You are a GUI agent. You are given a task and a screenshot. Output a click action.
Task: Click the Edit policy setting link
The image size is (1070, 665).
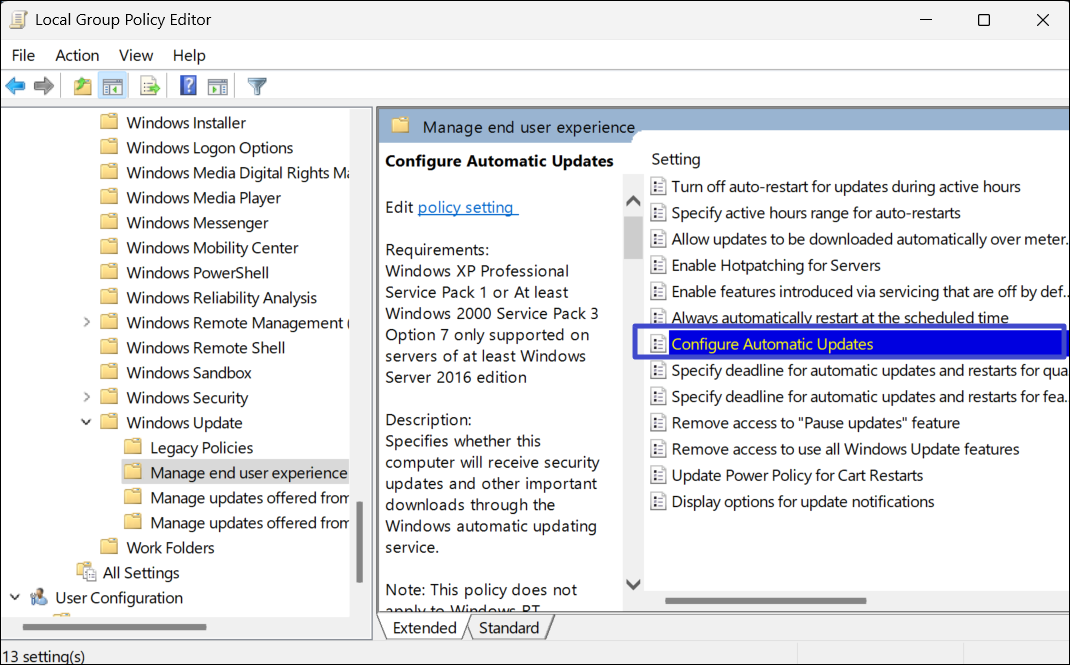click(467, 207)
